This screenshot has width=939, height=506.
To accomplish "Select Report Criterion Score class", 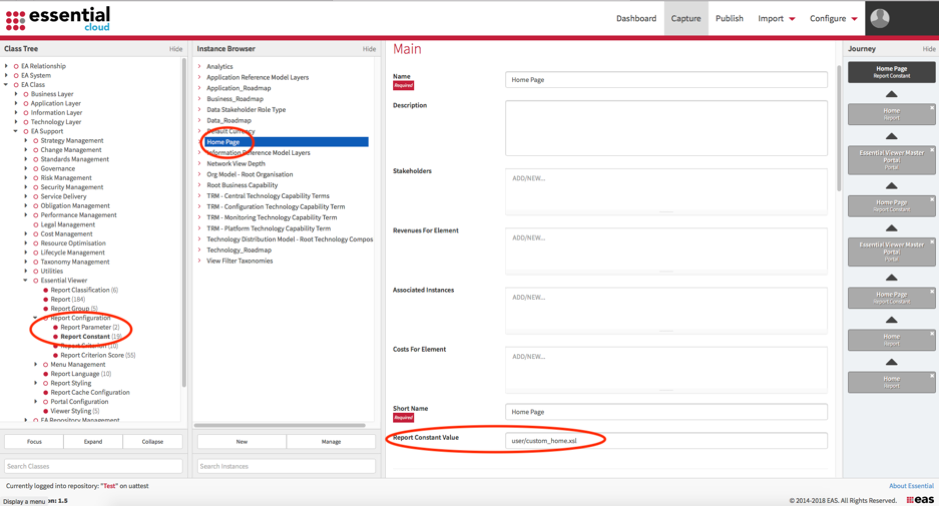I will tap(92, 355).
